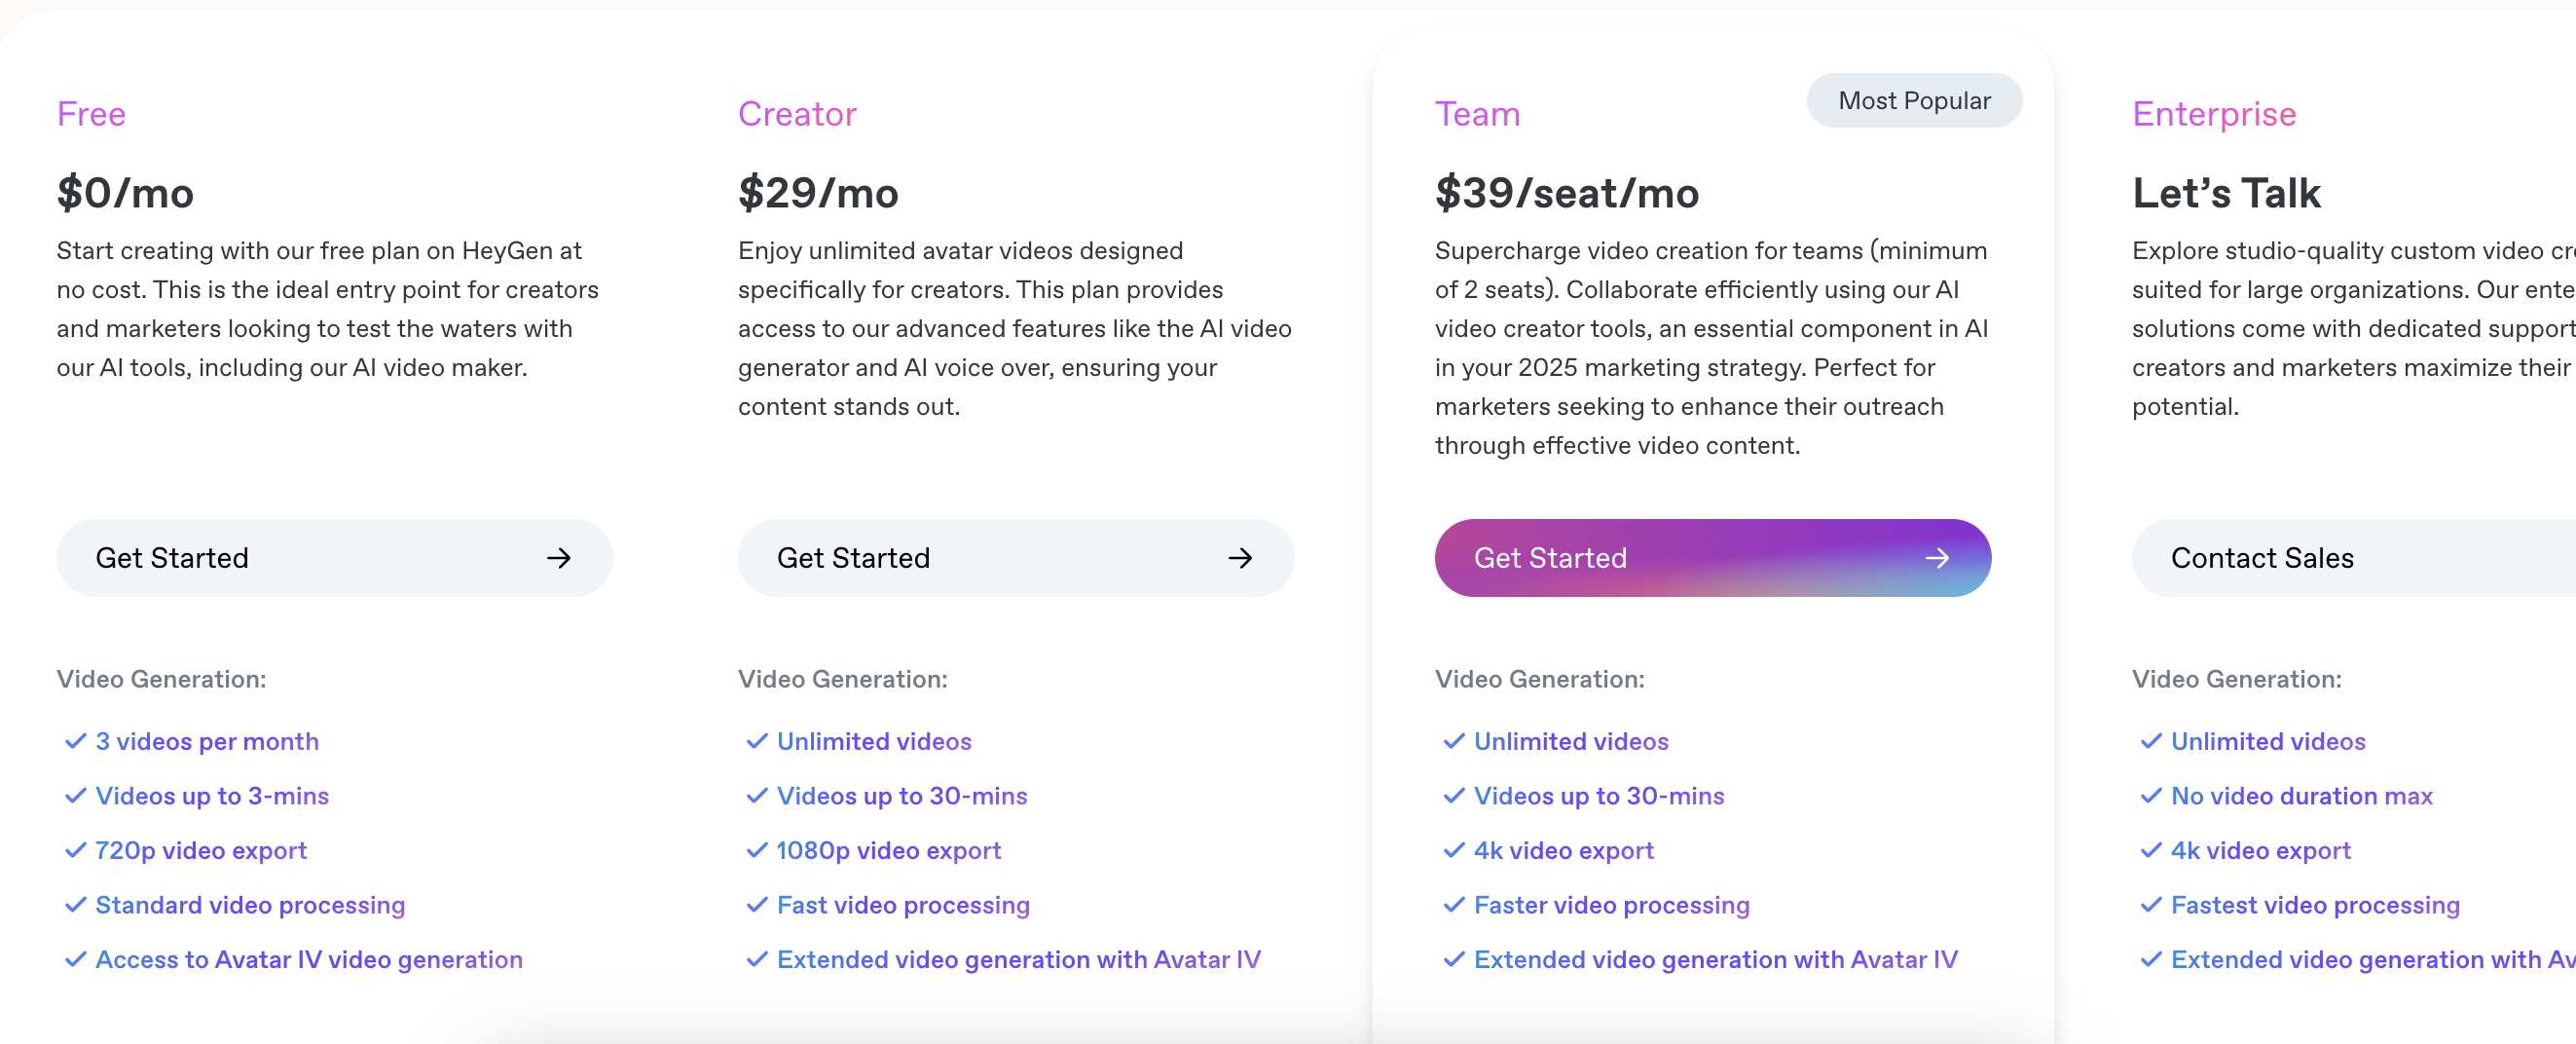Click the Creator plan title

coord(797,114)
